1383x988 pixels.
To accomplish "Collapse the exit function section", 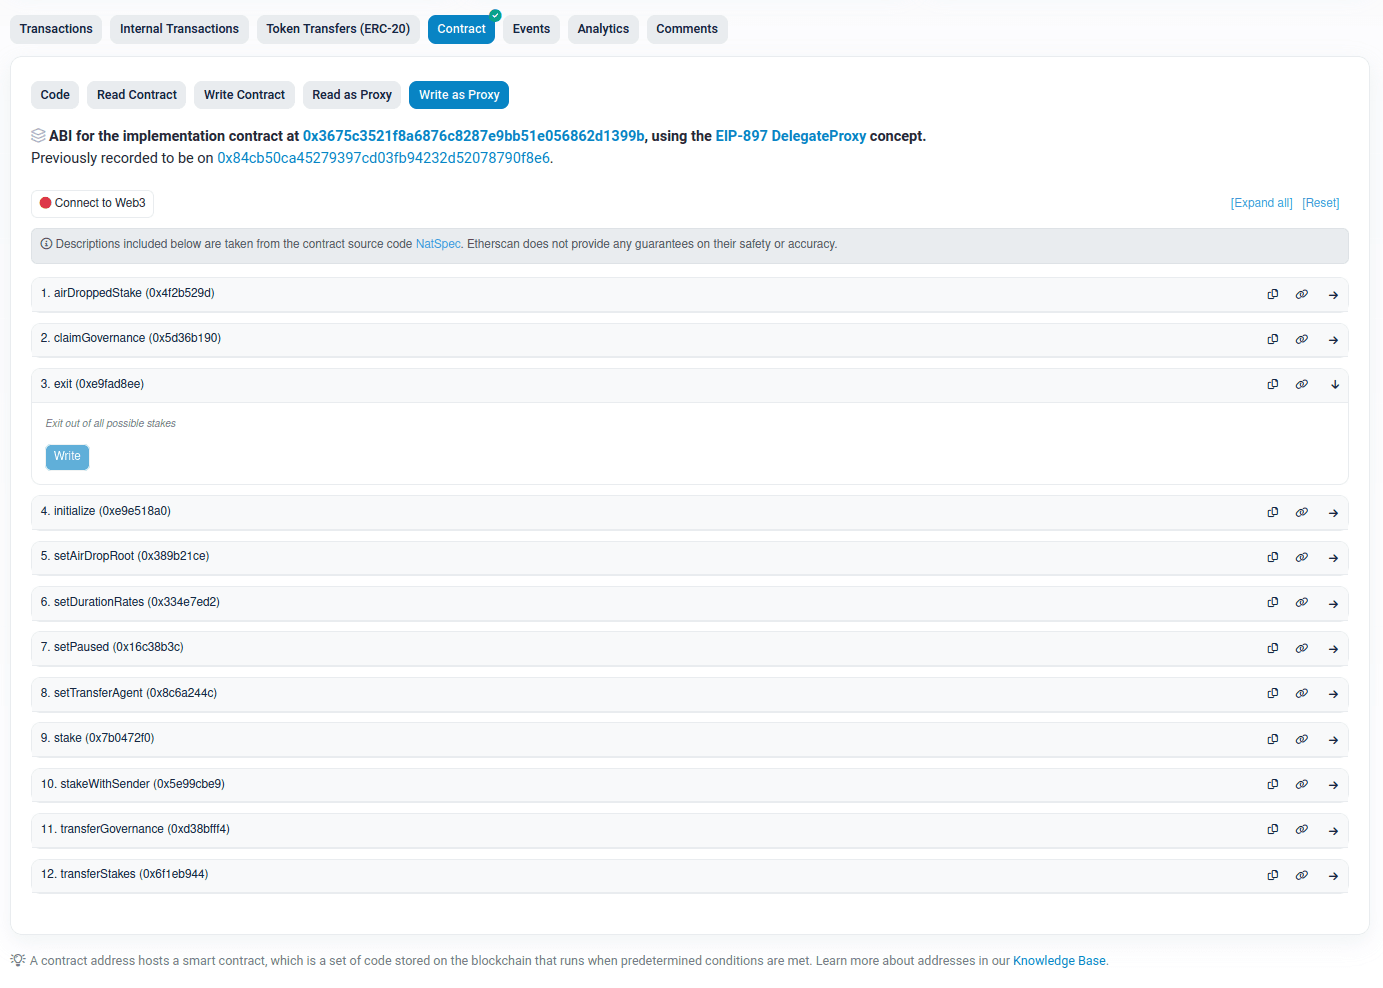I will pyautogui.click(x=1334, y=384).
